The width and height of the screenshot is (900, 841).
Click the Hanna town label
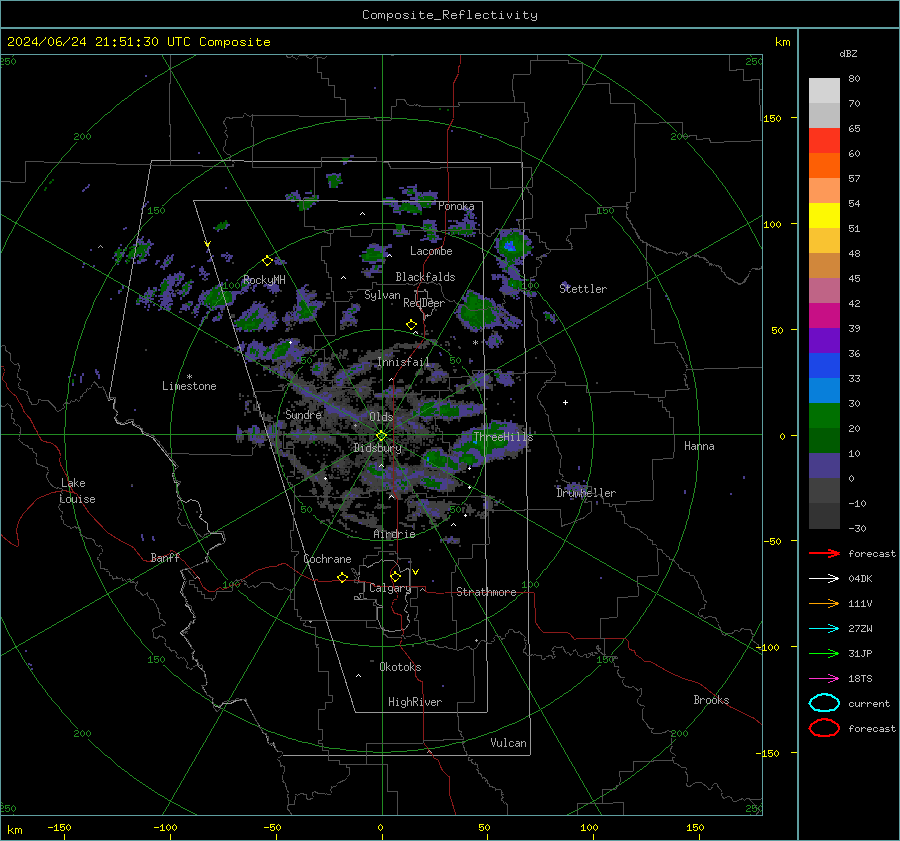[x=699, y=446]
